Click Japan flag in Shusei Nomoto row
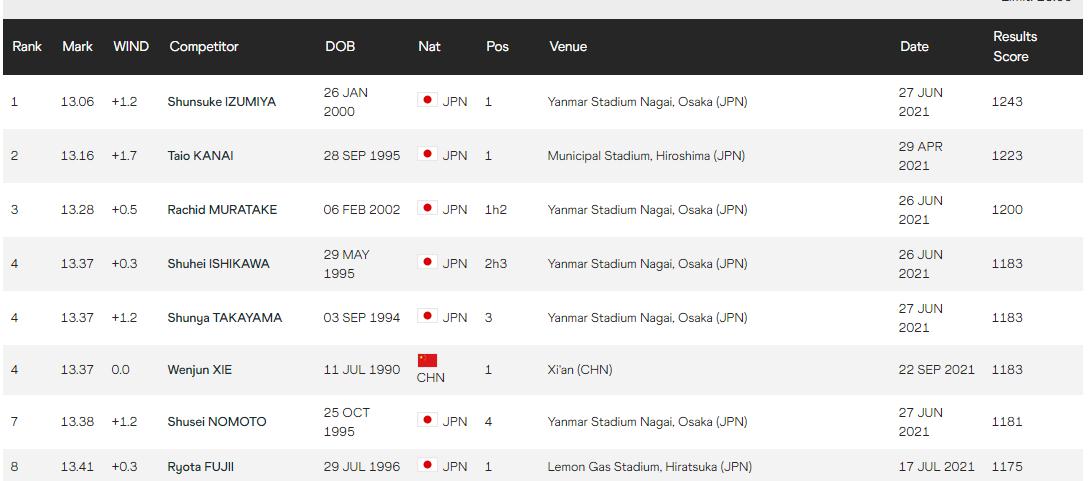The image size is (1092, 481). 427,420
